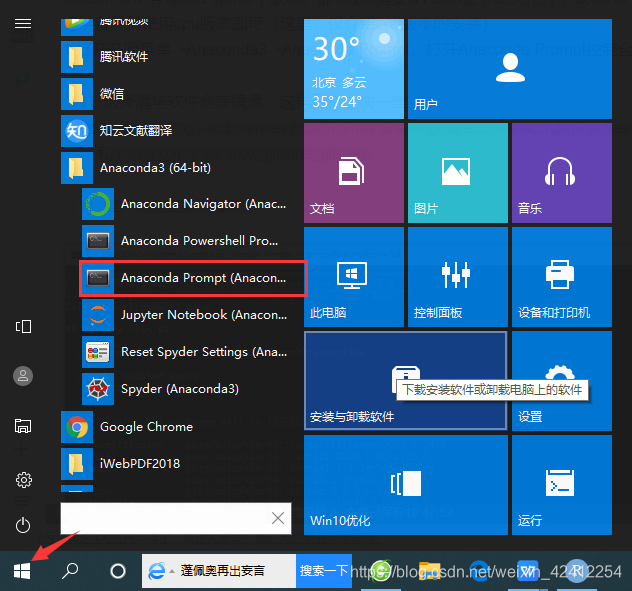Open the Beijing weather tile
The image size is (632, 591).
click(x=354, y=69)
